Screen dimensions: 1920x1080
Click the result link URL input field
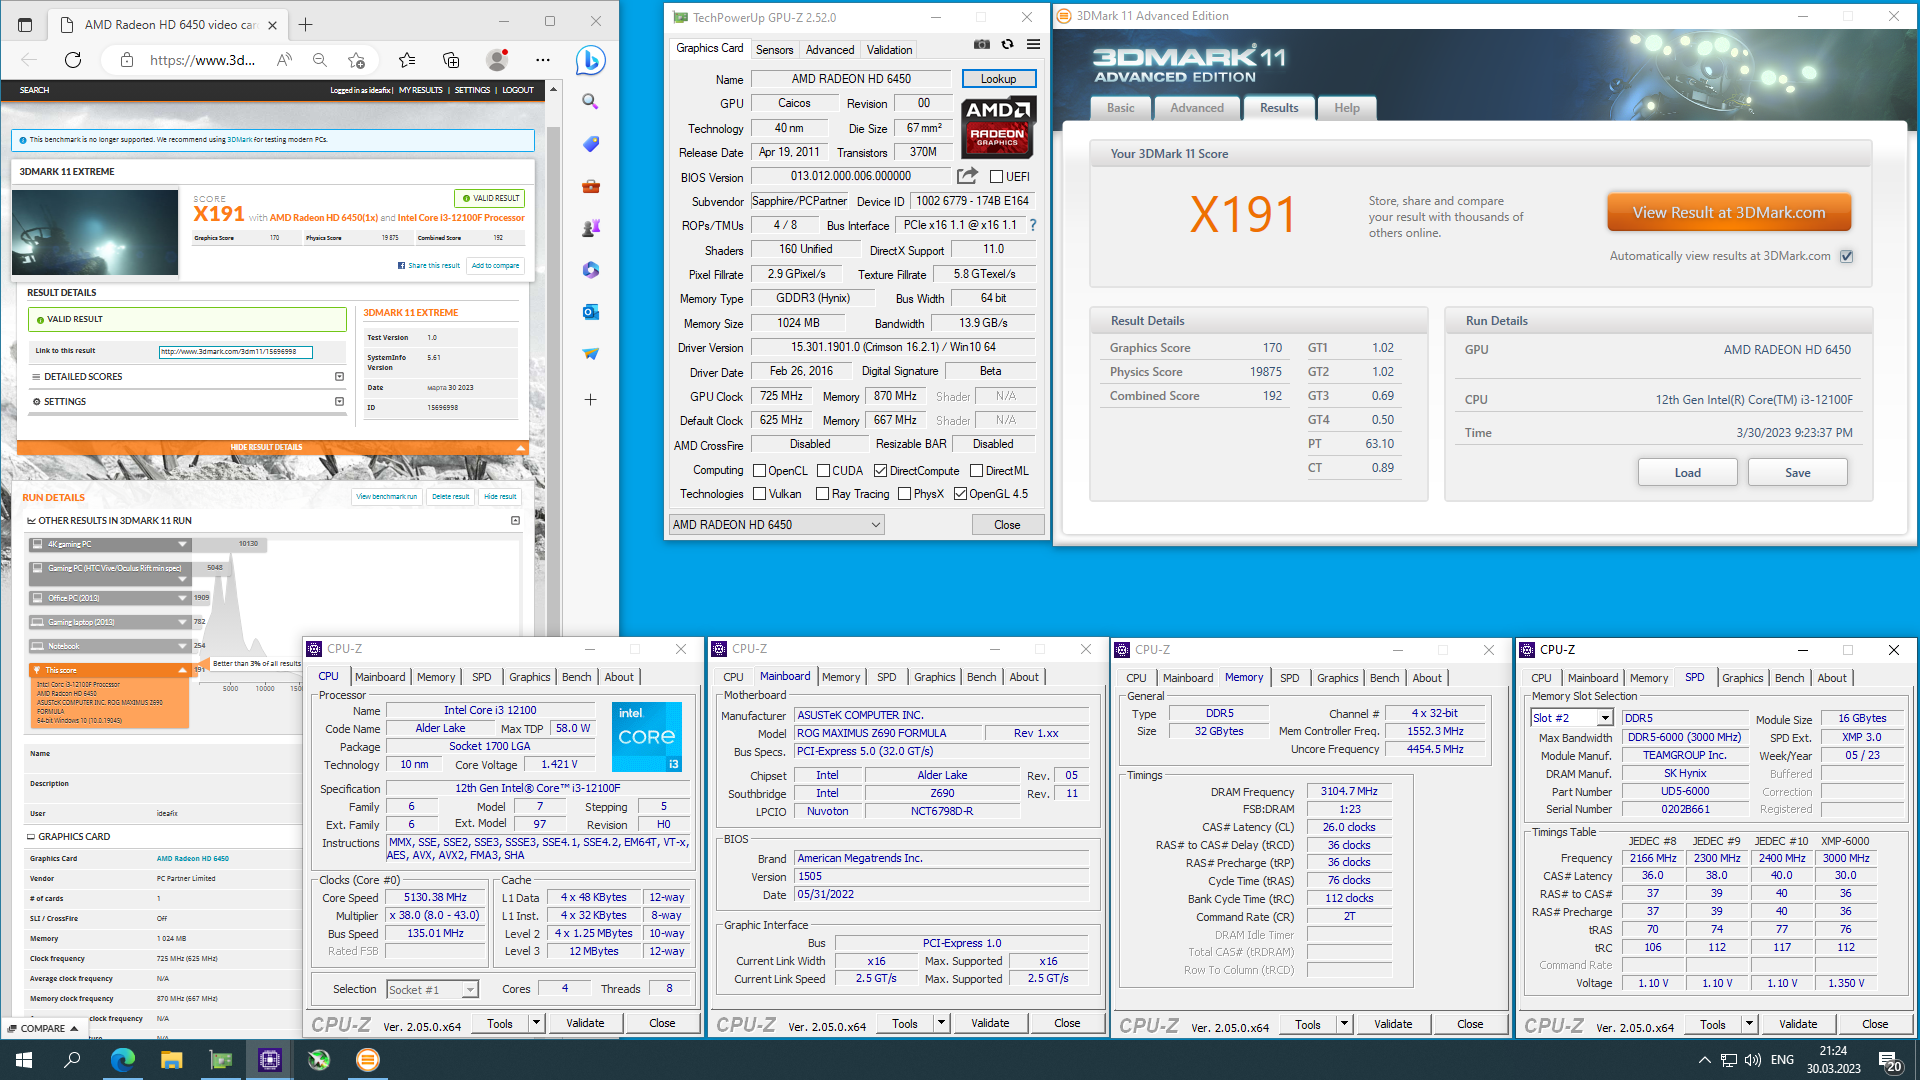point(236,352)
